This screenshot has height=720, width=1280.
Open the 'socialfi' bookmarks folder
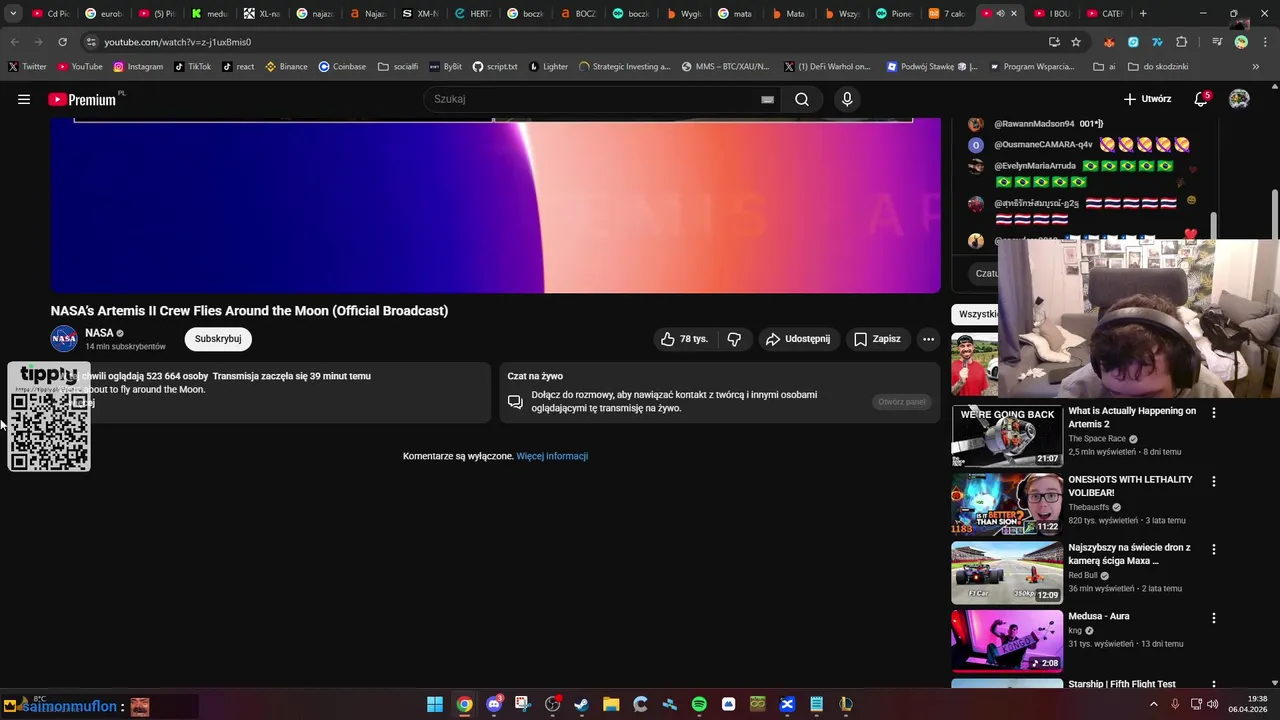point(398,67)
